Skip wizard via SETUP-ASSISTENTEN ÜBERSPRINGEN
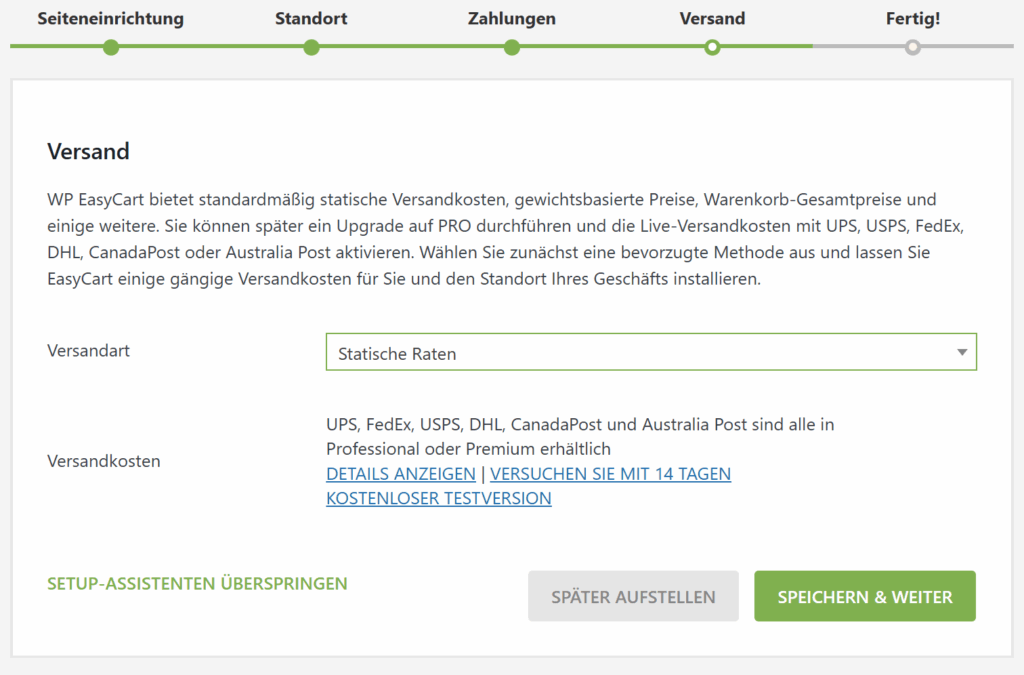The width and height of the screenshot is (1024, 675). click(x=197, y=583)
